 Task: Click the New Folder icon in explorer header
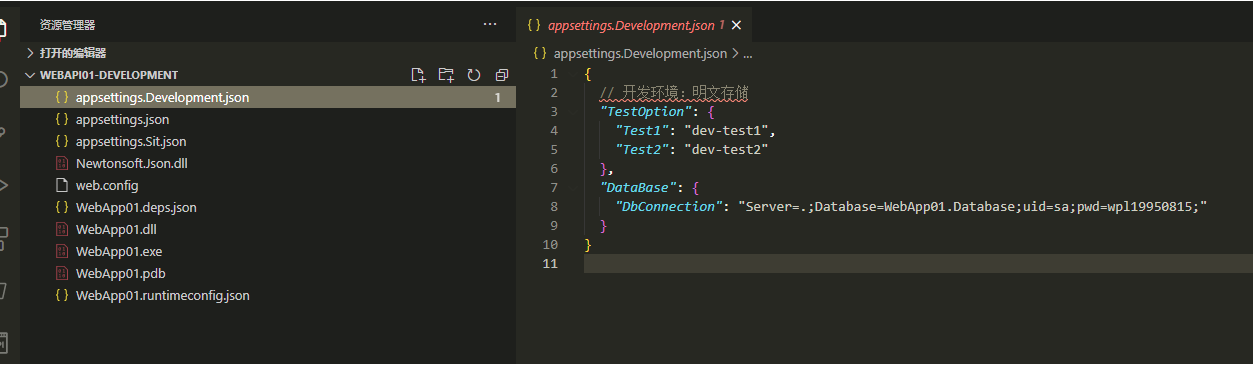click(446, 75)
